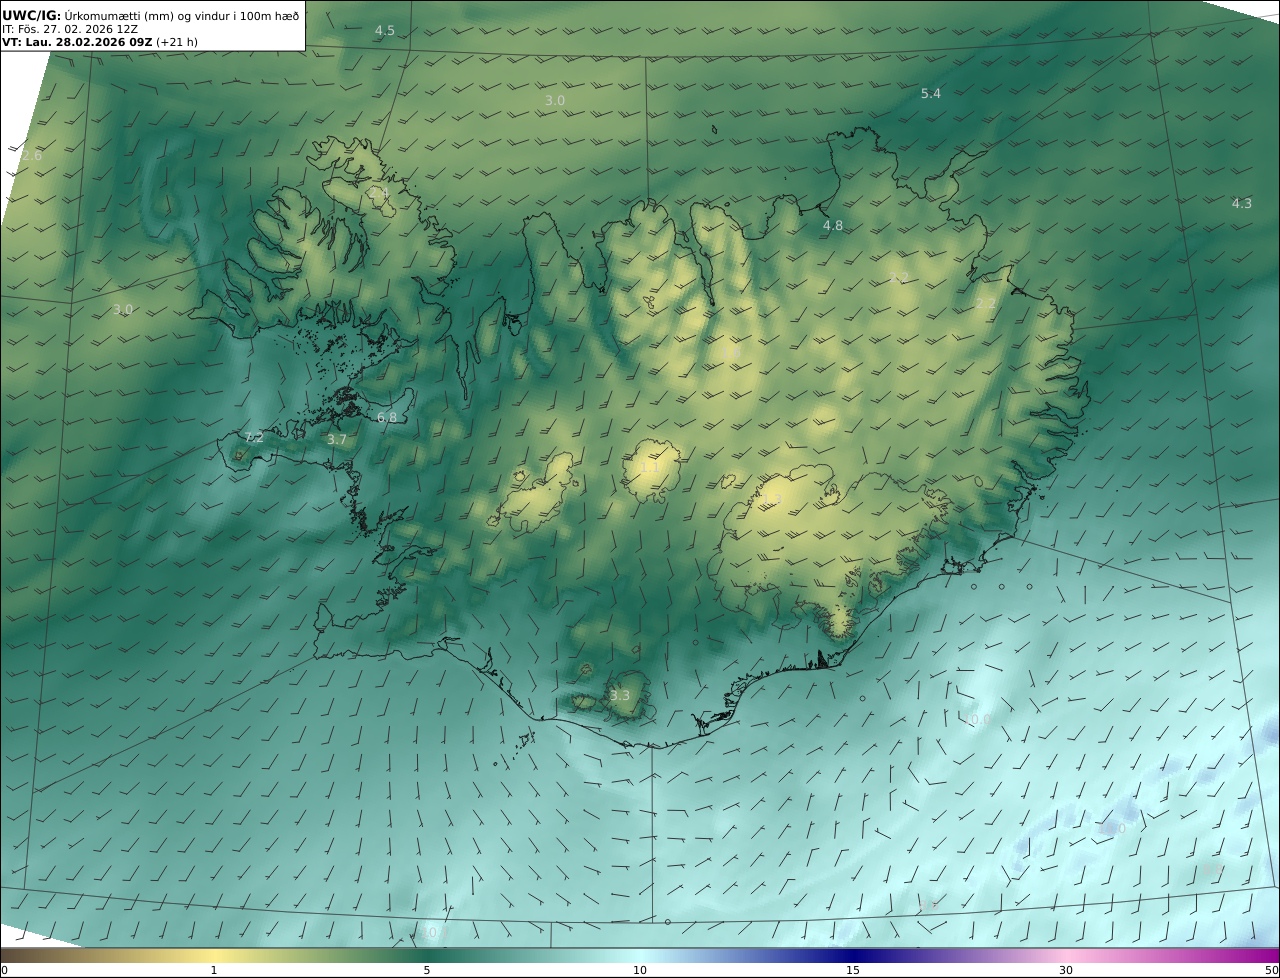This screenshot has width=1280, height=978.
Task: Click the colorbar tick labelled 5
Action: [427, 970]
